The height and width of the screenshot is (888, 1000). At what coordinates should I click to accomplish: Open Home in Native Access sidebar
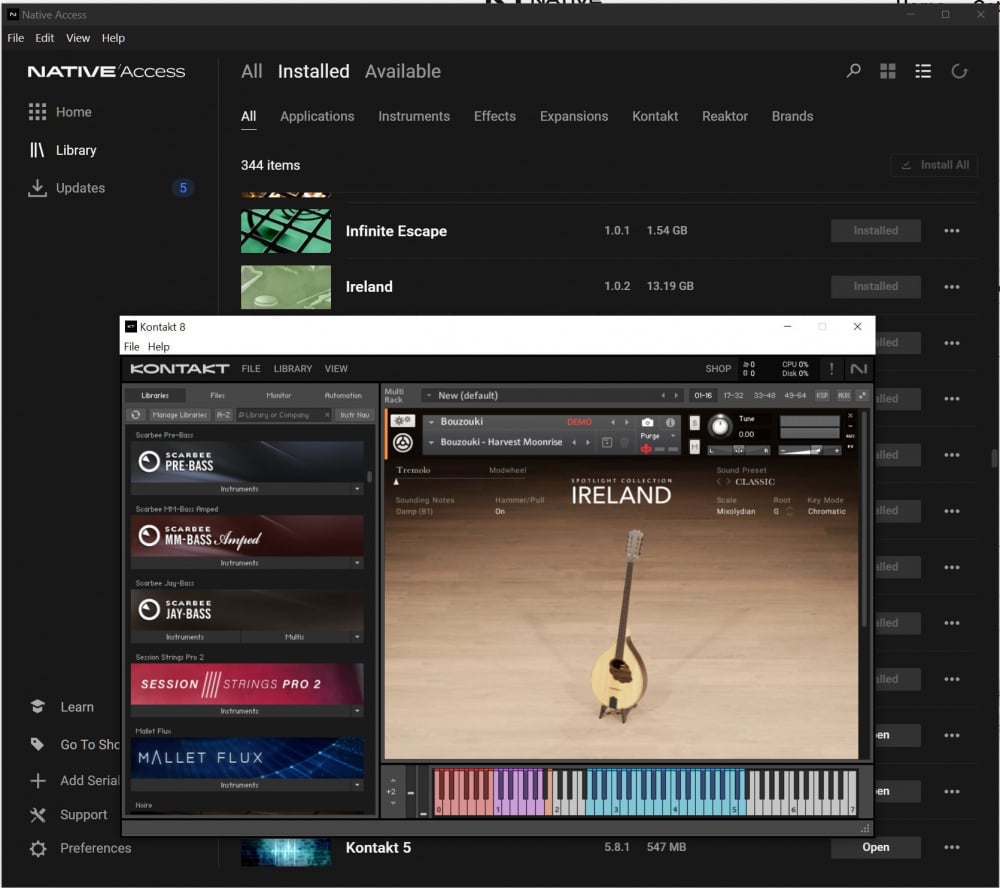coord(60,112)
